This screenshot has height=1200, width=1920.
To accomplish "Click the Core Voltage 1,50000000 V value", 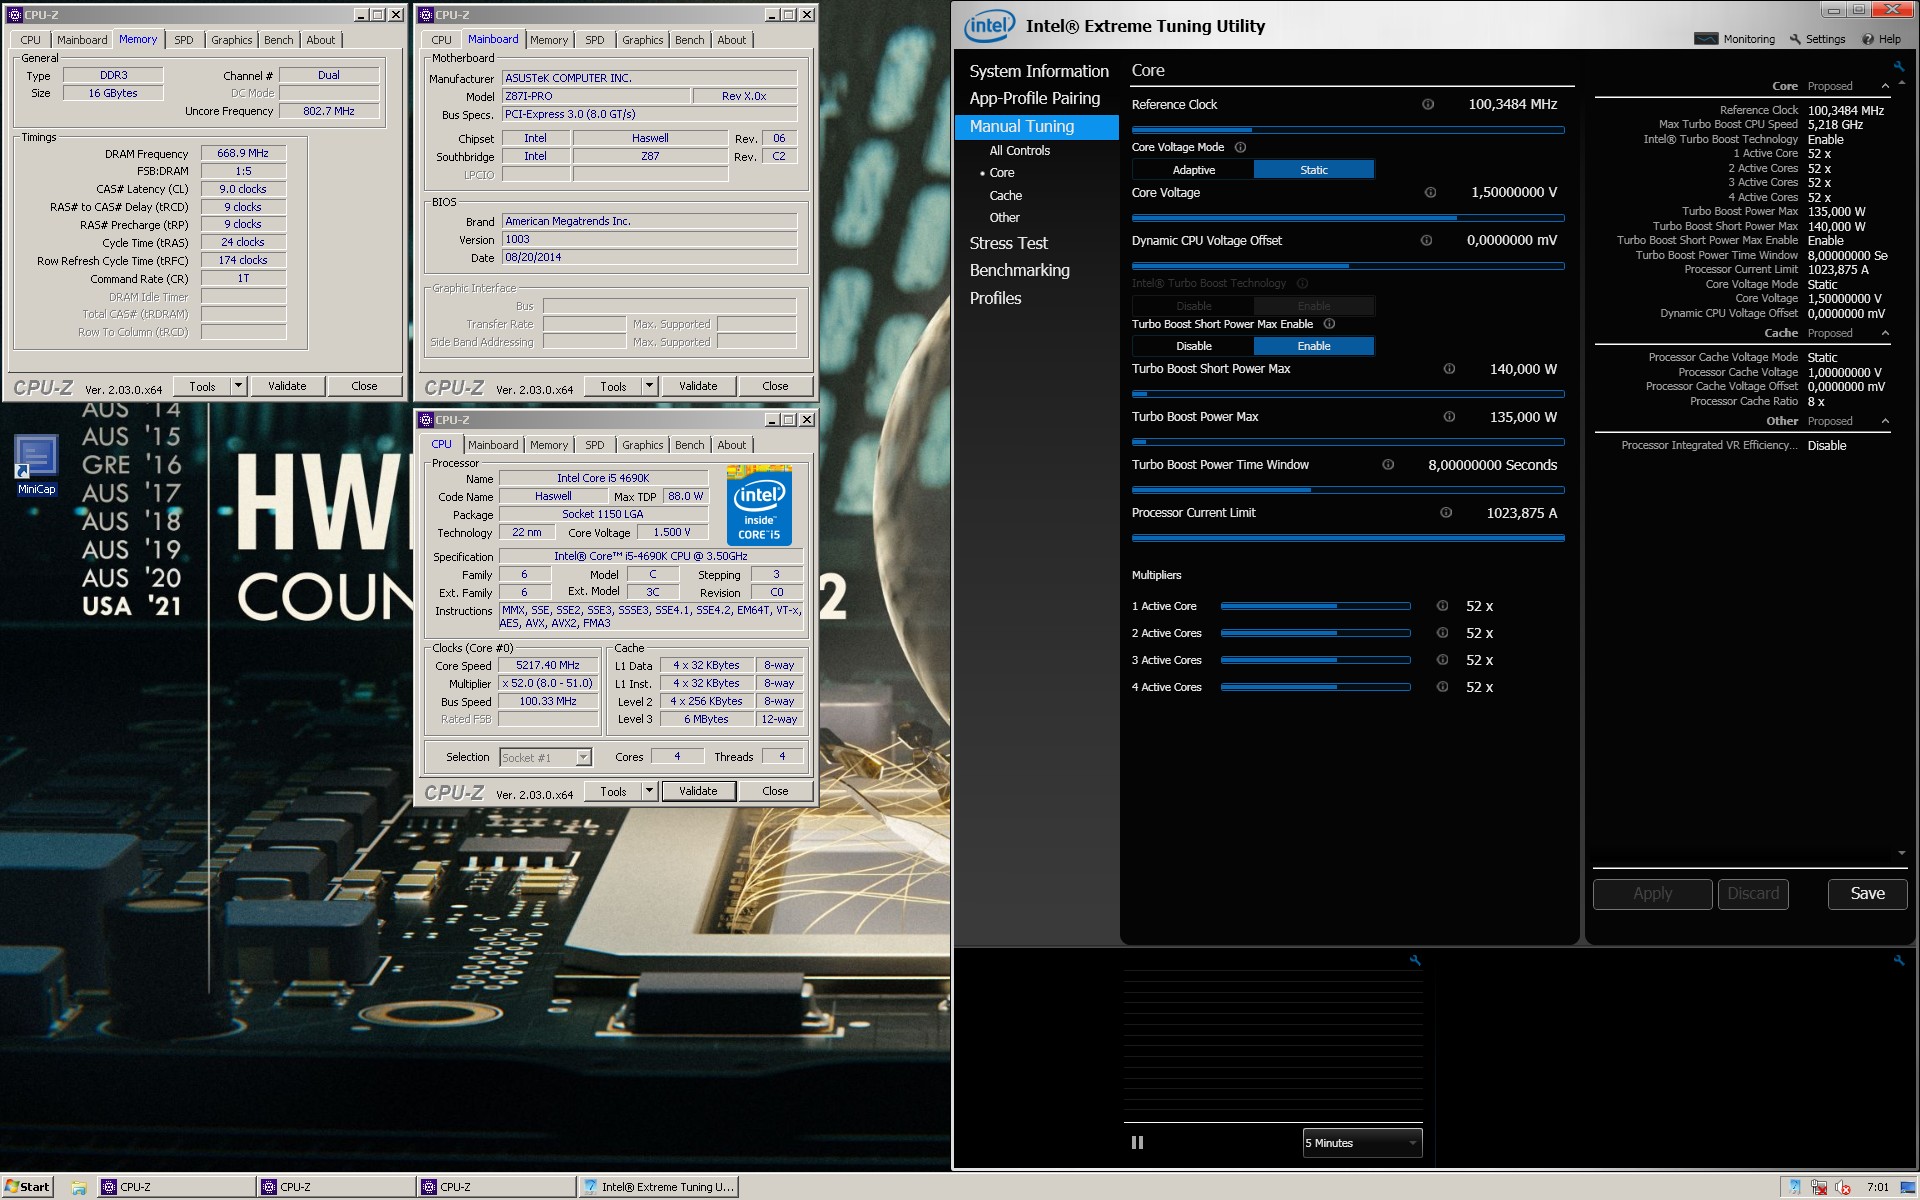I will click(1514, 192).
